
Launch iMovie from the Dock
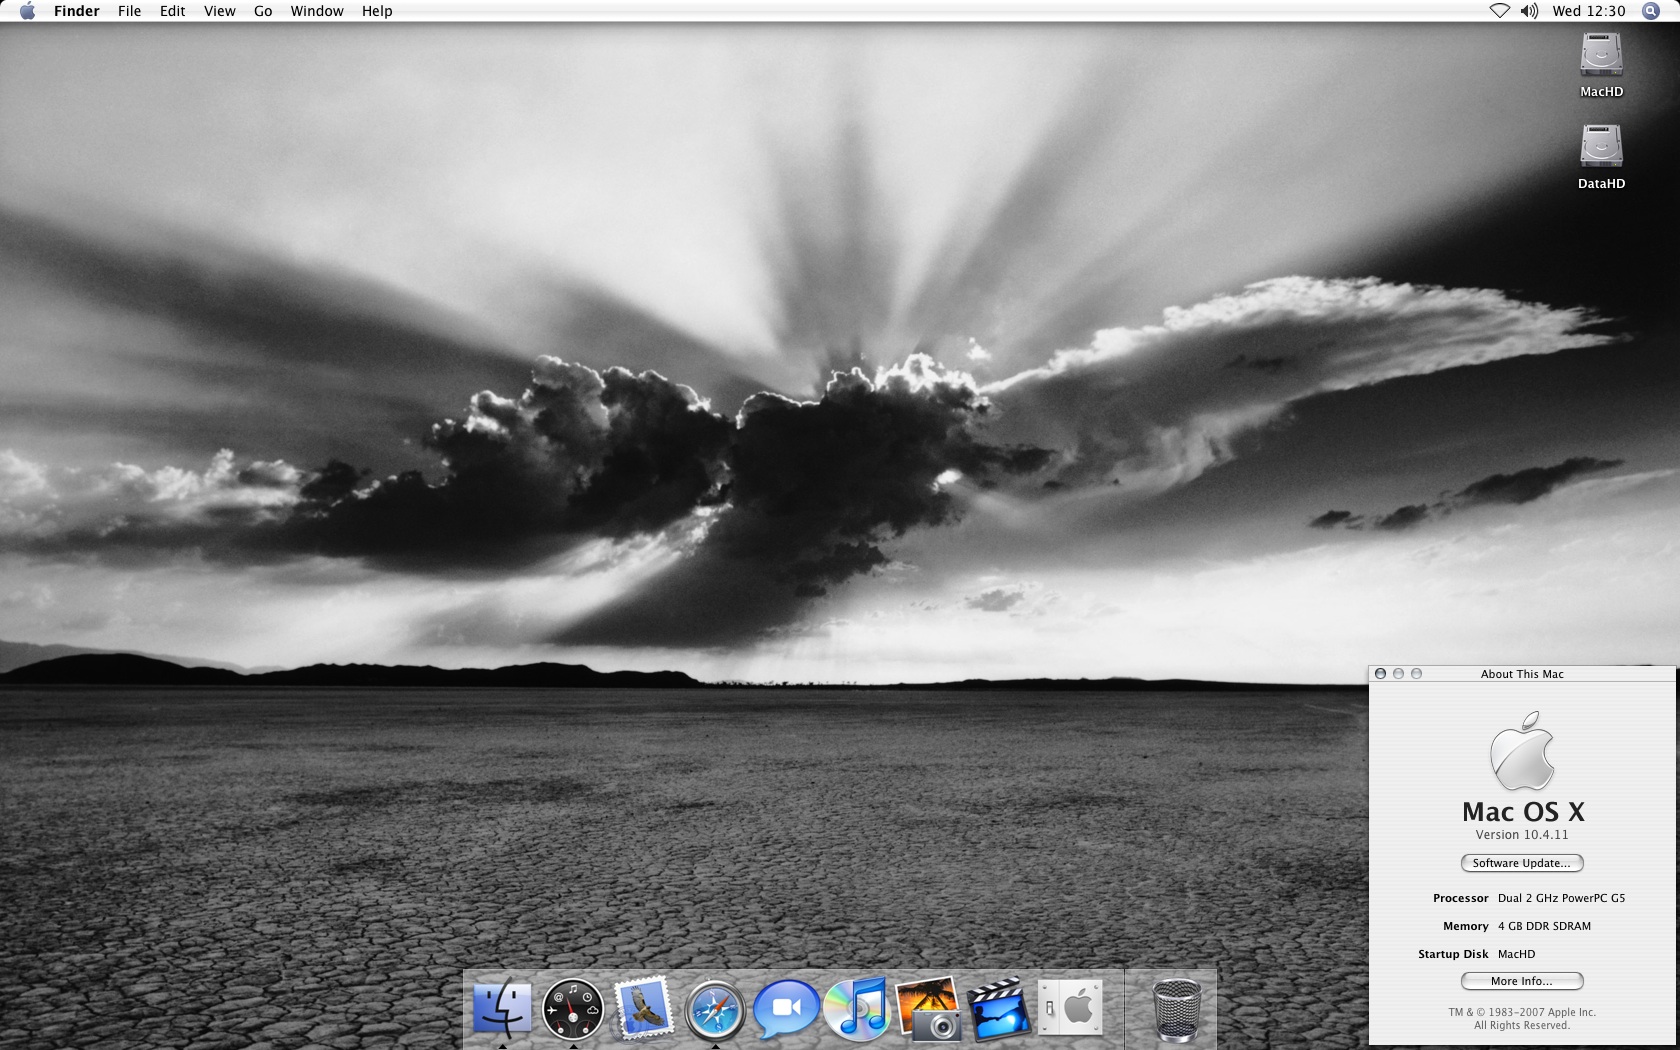tap(999, 1008)
